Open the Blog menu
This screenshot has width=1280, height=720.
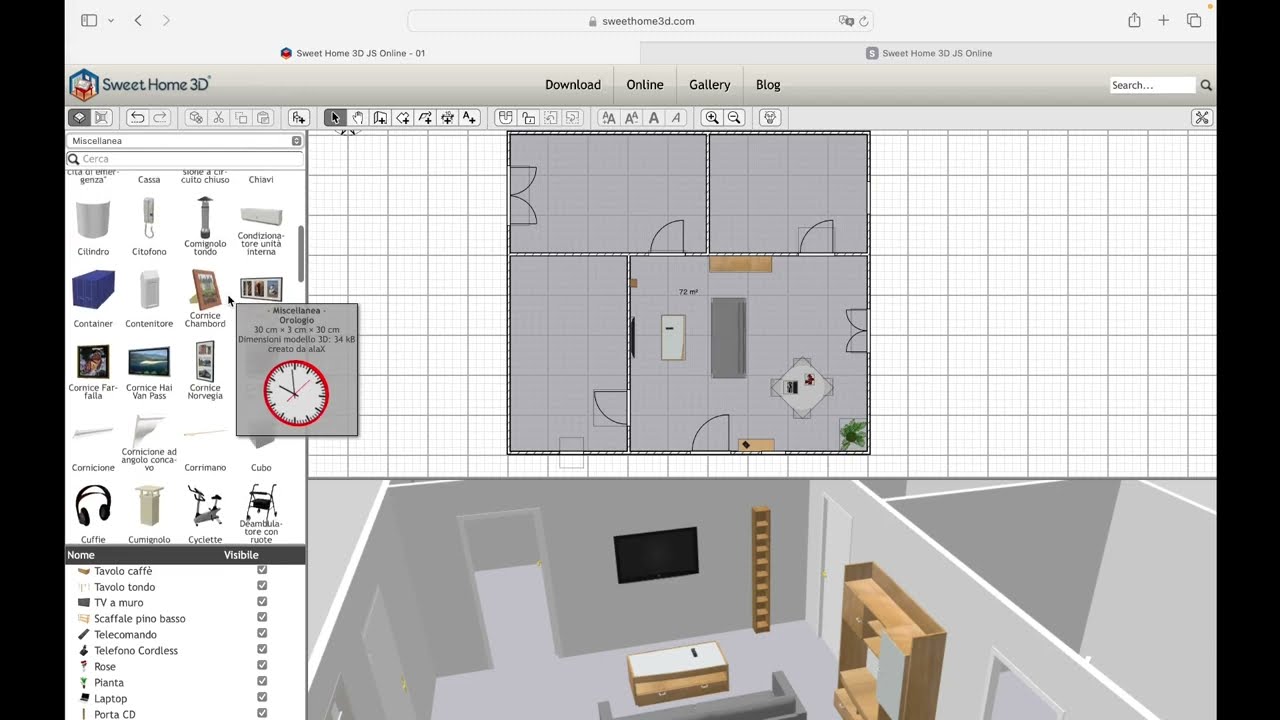click(x=768, y=85)
